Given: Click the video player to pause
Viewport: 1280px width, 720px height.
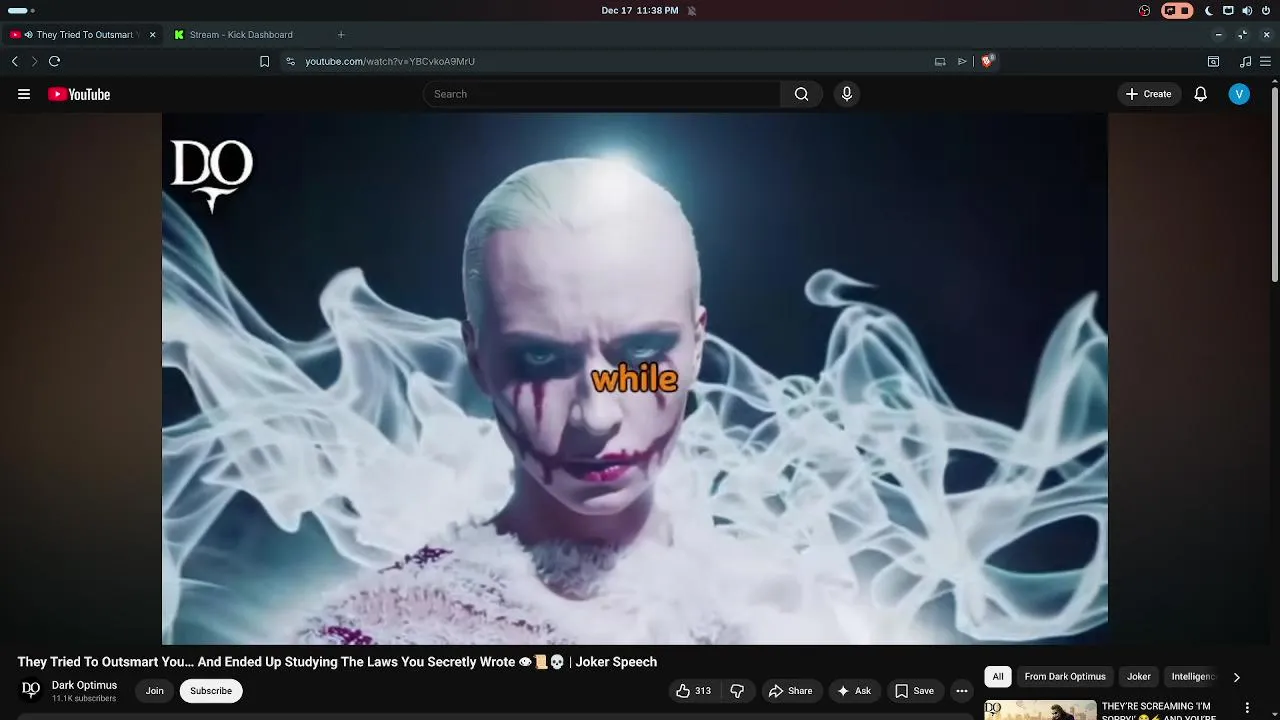Looking at the screenshot, I should coord(635,378).
